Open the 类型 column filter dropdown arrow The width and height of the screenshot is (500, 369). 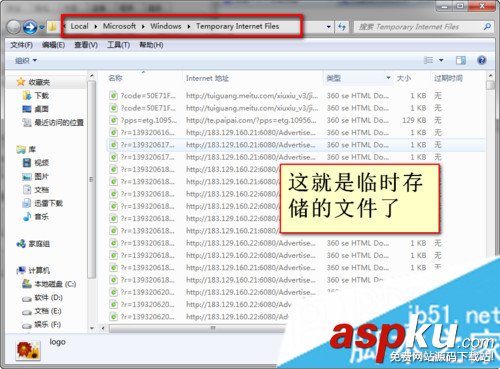pyautogui.click(x=388, y=78)
